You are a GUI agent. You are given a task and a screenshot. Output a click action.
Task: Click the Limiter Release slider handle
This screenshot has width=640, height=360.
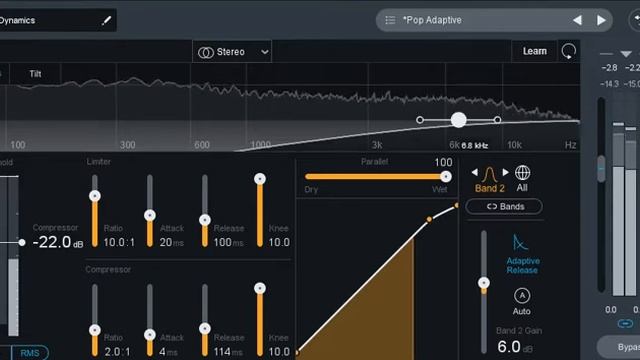point(205,220)
